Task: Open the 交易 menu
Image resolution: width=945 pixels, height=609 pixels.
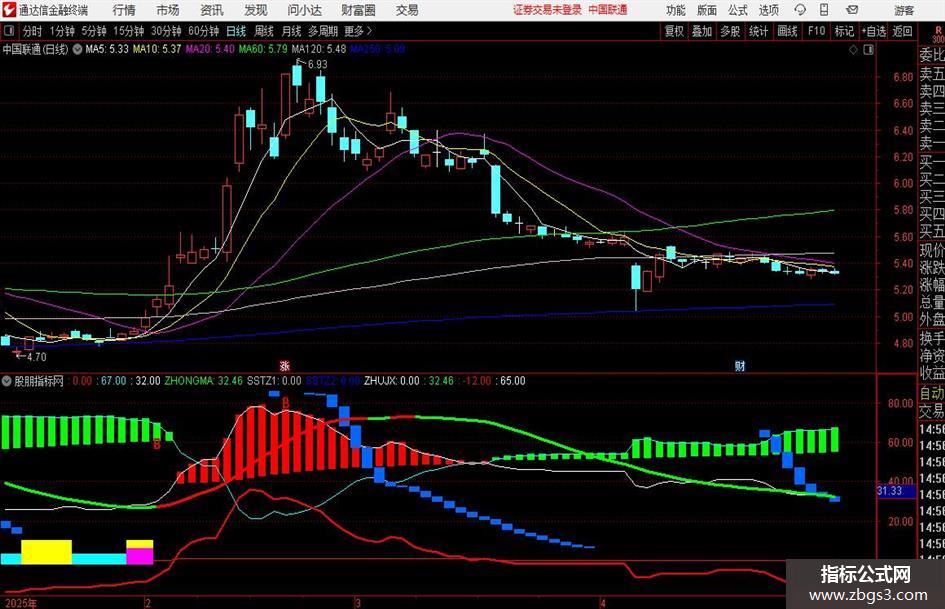Action: click(407, 10)
